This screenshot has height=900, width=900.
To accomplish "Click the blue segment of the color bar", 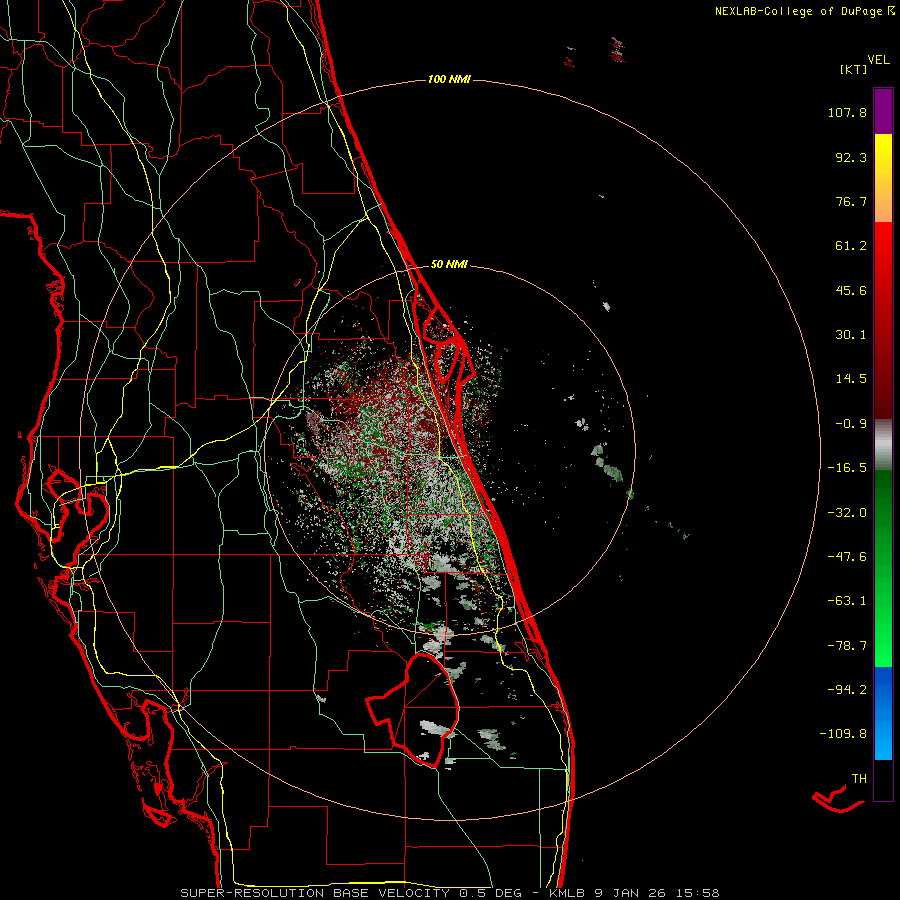I will (x=883, y=713).
